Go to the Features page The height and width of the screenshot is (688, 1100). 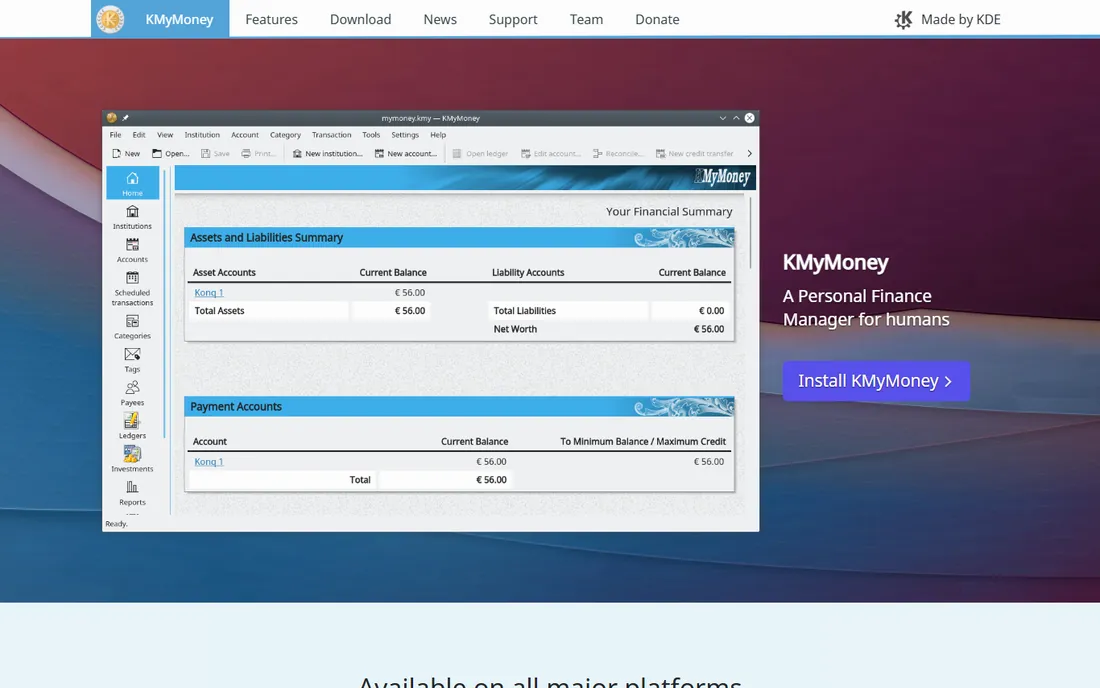[x=271, y=20]
